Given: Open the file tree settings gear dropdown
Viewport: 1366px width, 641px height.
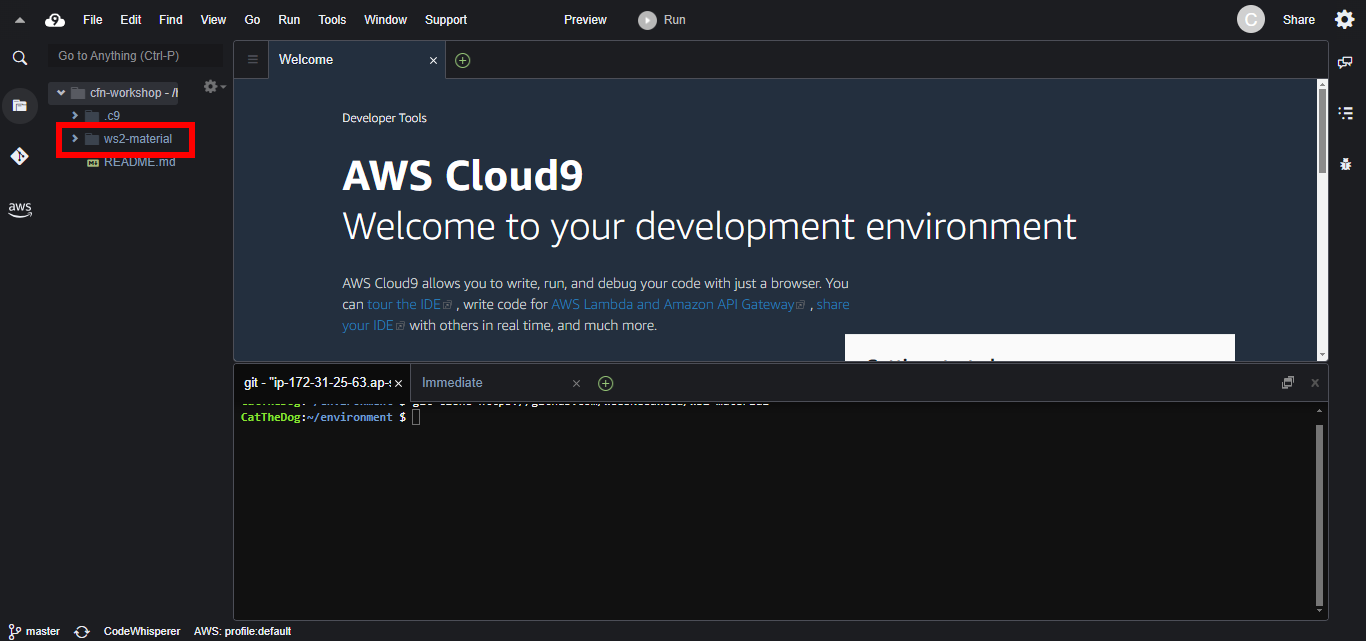Looking at the screenshot, I should click(213, 87).
